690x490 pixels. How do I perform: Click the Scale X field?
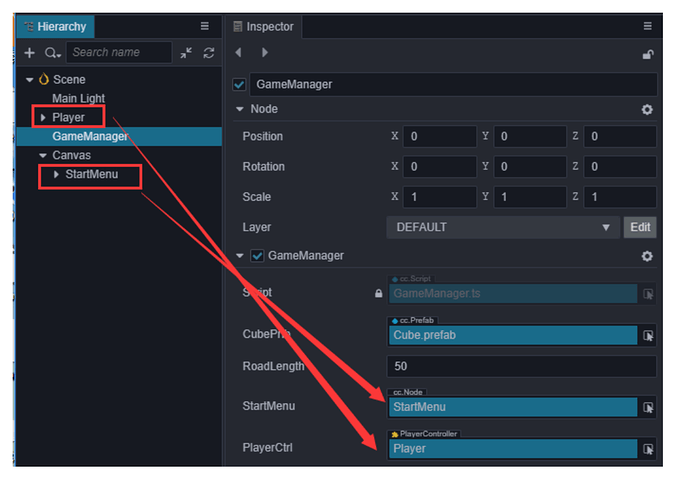click(440, 197)
